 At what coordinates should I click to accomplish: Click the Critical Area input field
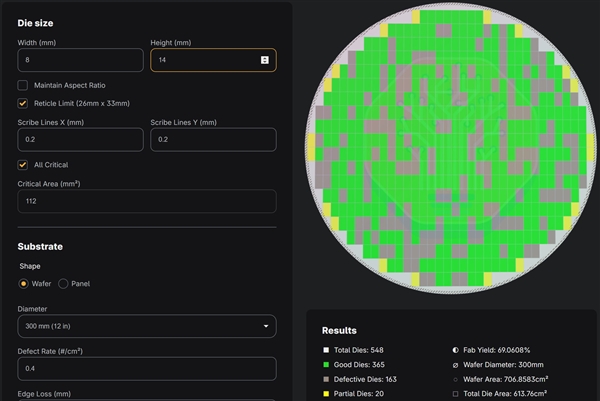click(x=147, y=201)
